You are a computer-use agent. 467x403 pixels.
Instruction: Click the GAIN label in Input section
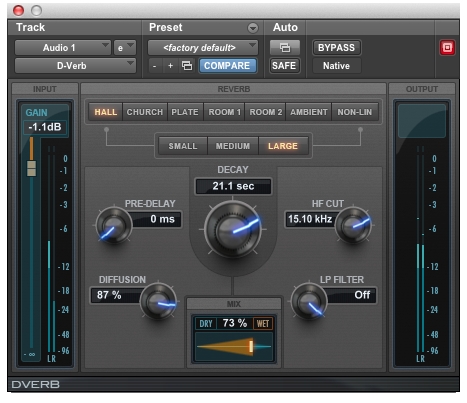[36, 113]
